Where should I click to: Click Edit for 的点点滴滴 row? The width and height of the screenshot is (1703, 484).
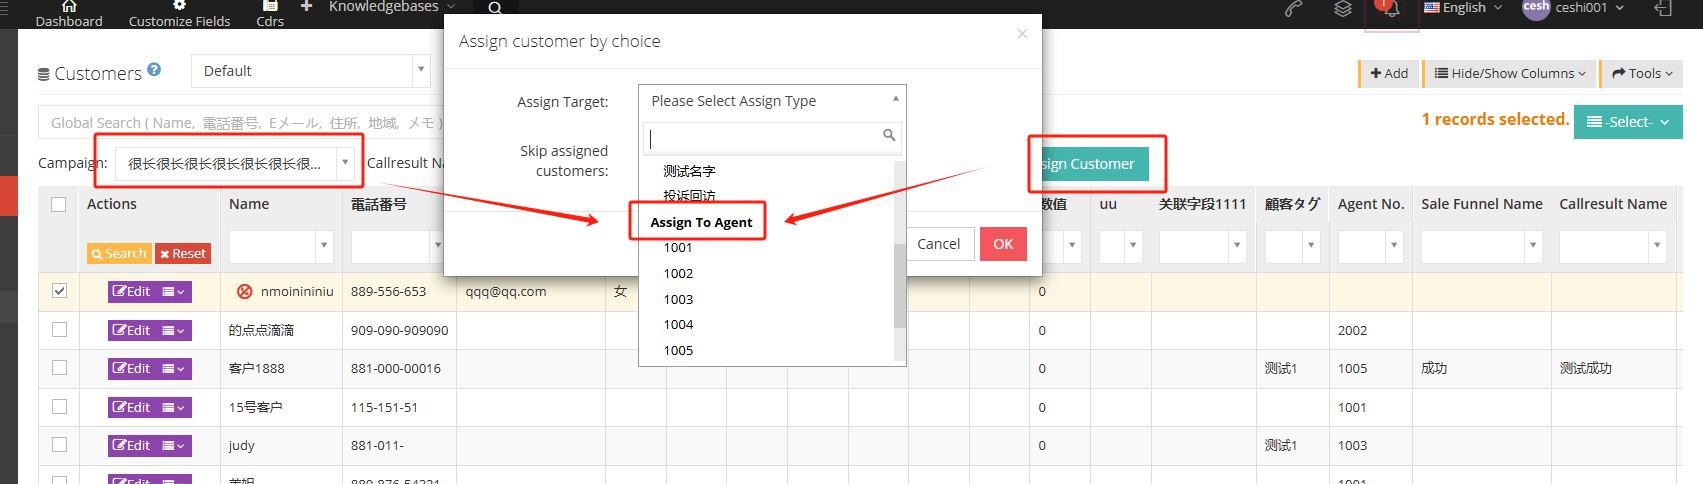pyautogui.click(x=132, y=330)
